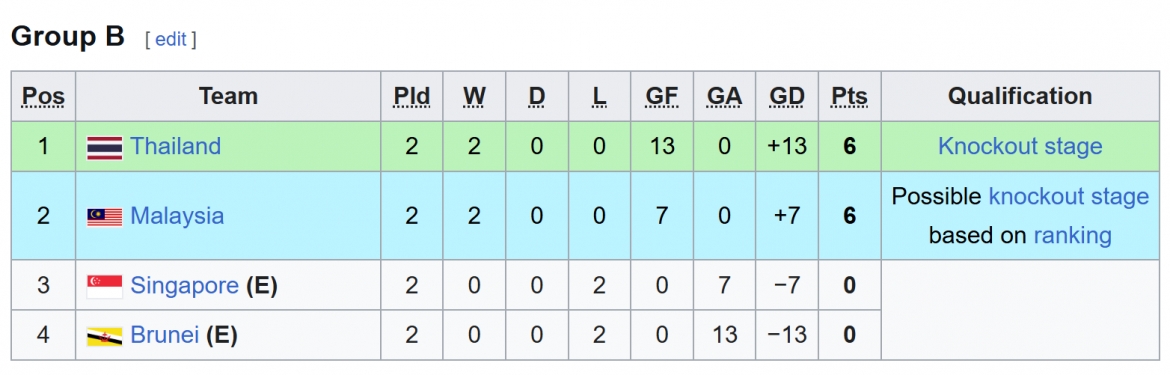The width and height of the screenshot is (1170, 375).
Task: Open the Brunei team link
Action: (164, 335)
